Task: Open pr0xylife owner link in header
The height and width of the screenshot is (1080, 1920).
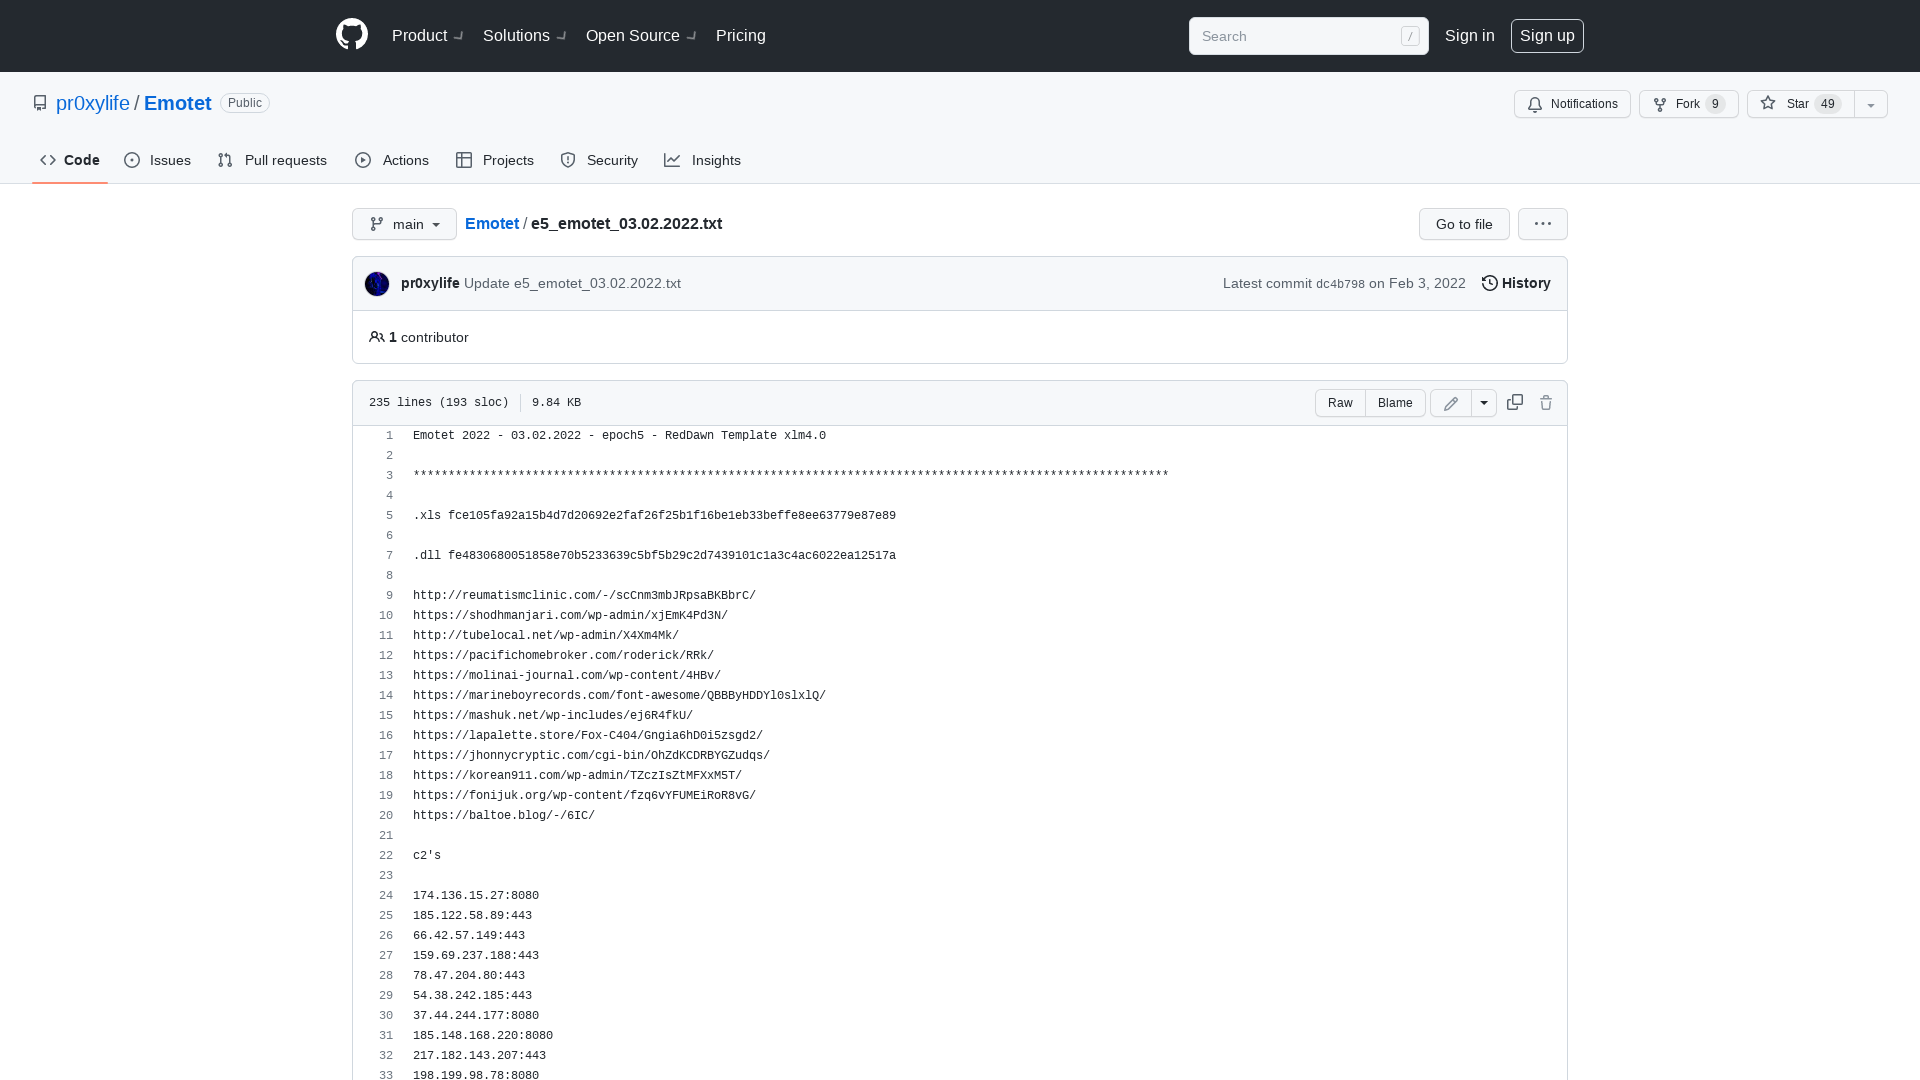Action: (x=93, y=103)
